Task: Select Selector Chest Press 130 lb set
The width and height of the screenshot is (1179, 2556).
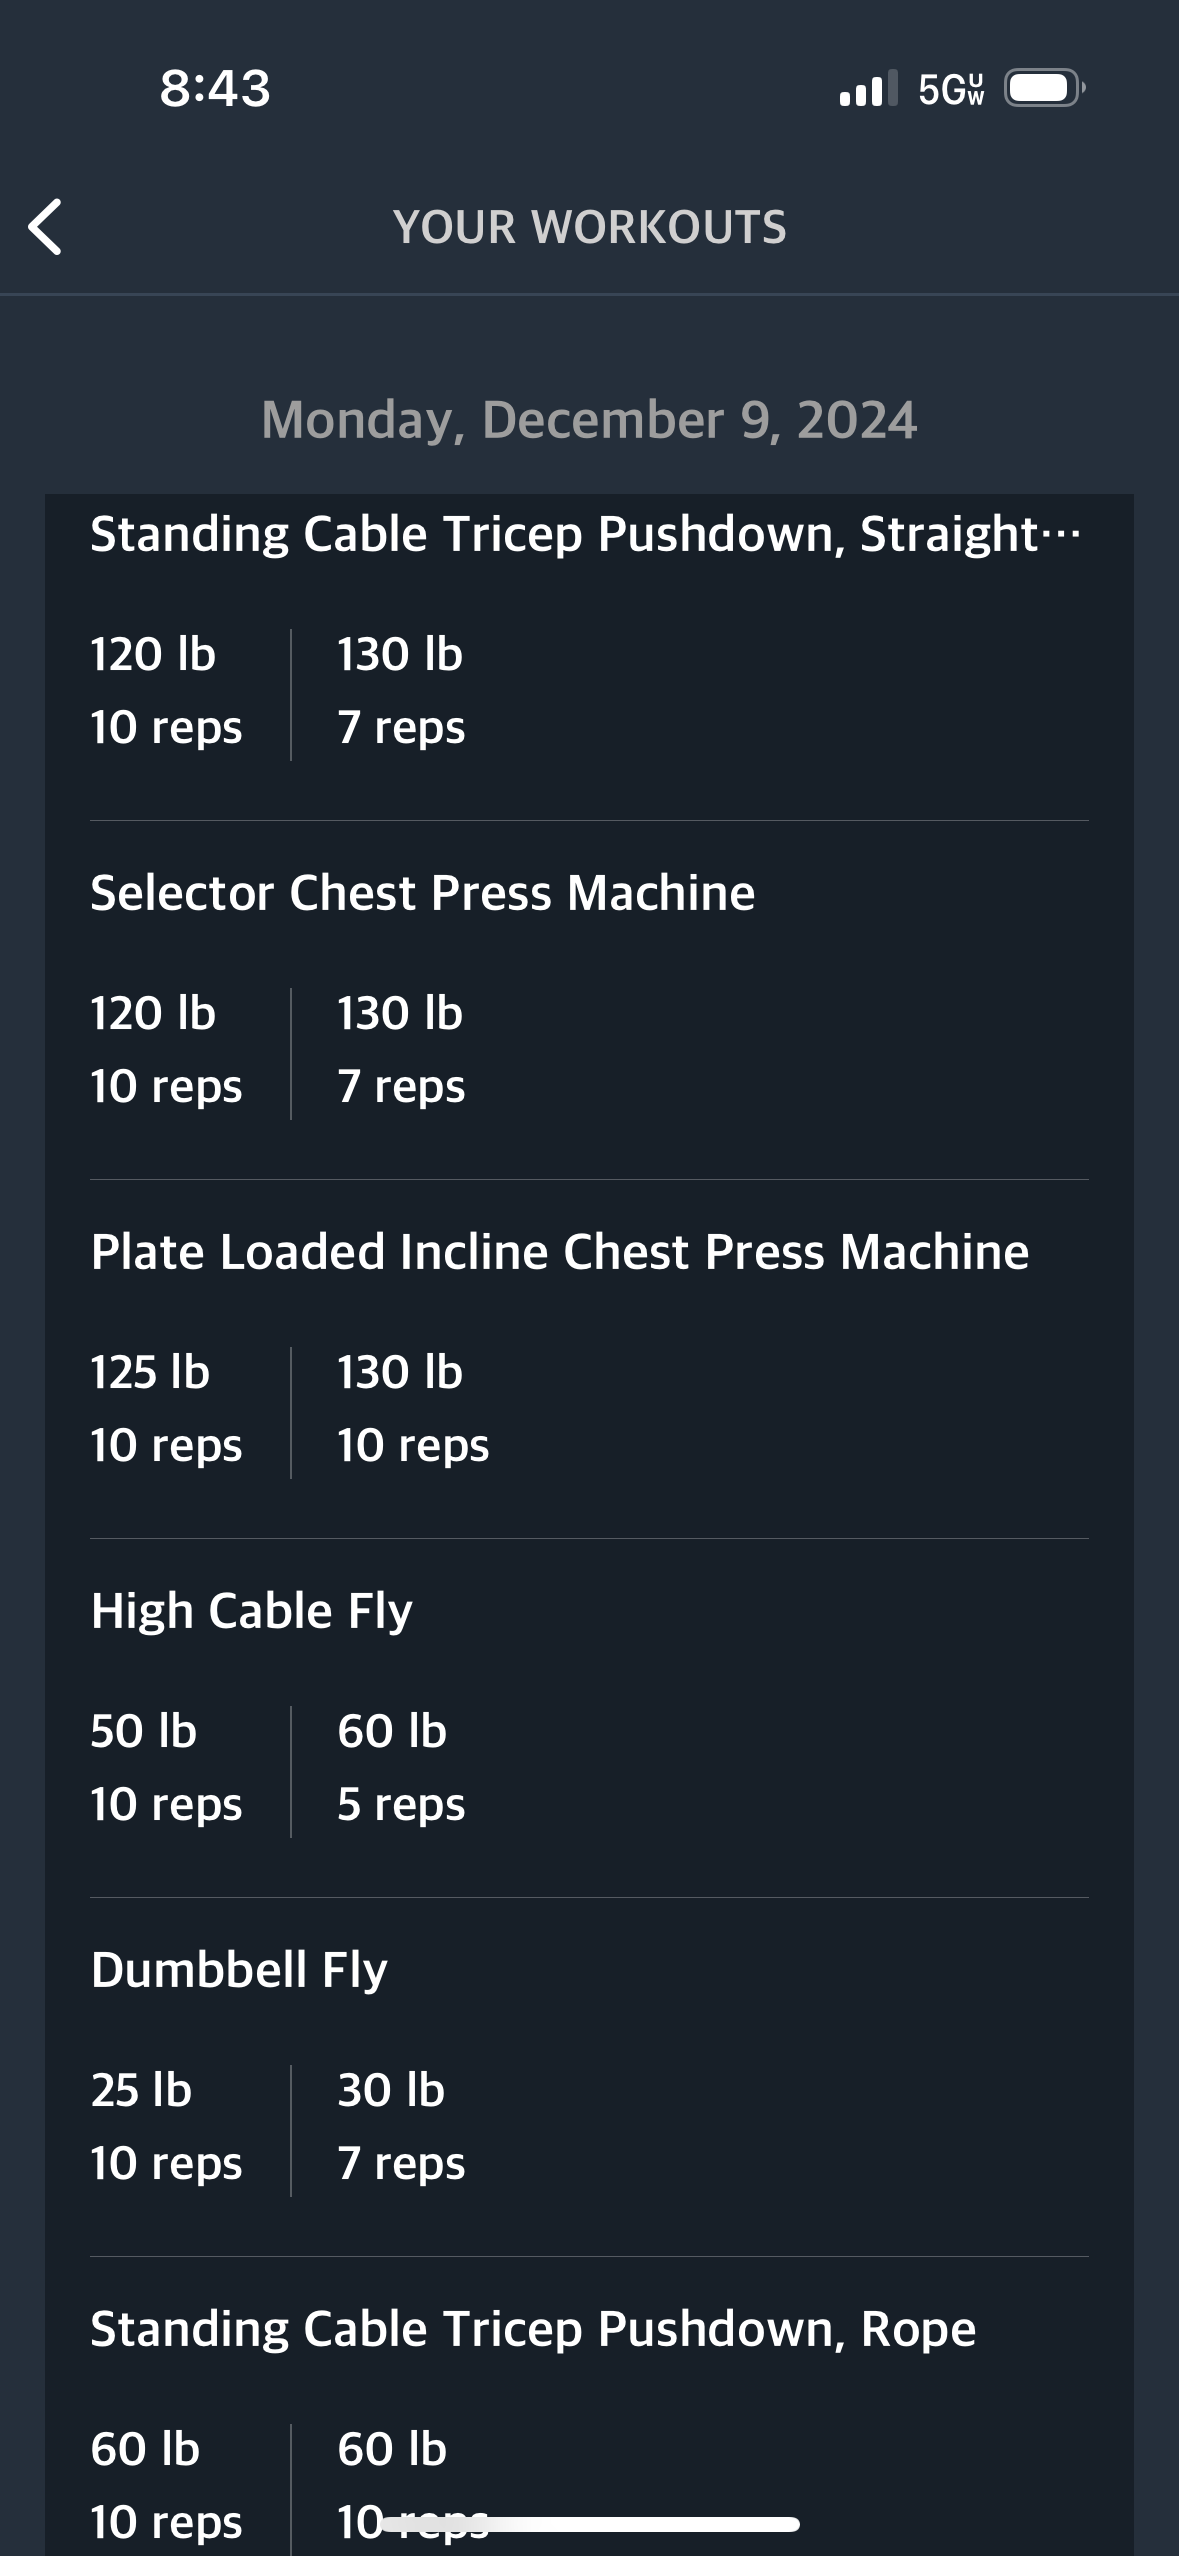Action: 401,1050
